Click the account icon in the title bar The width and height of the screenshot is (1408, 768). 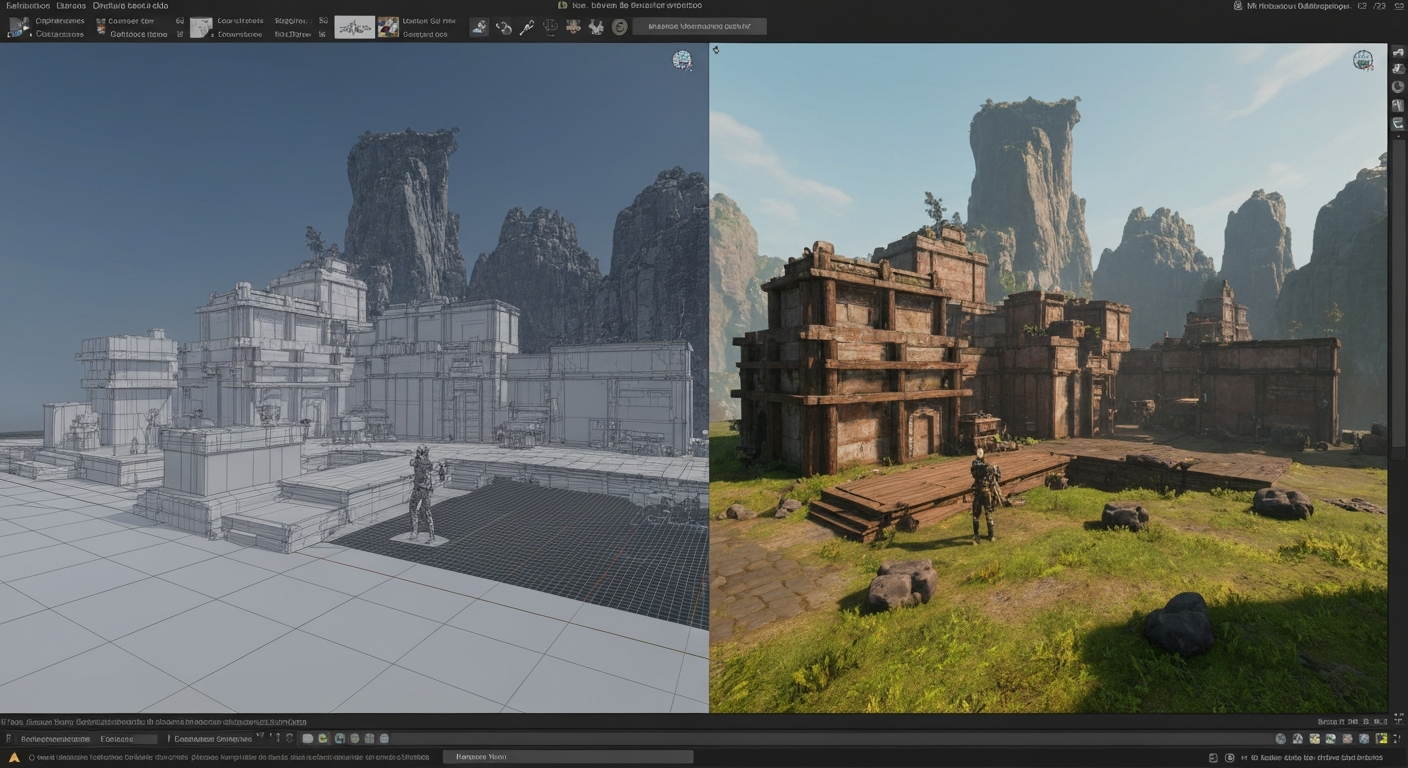click(x=1237, y=6)
